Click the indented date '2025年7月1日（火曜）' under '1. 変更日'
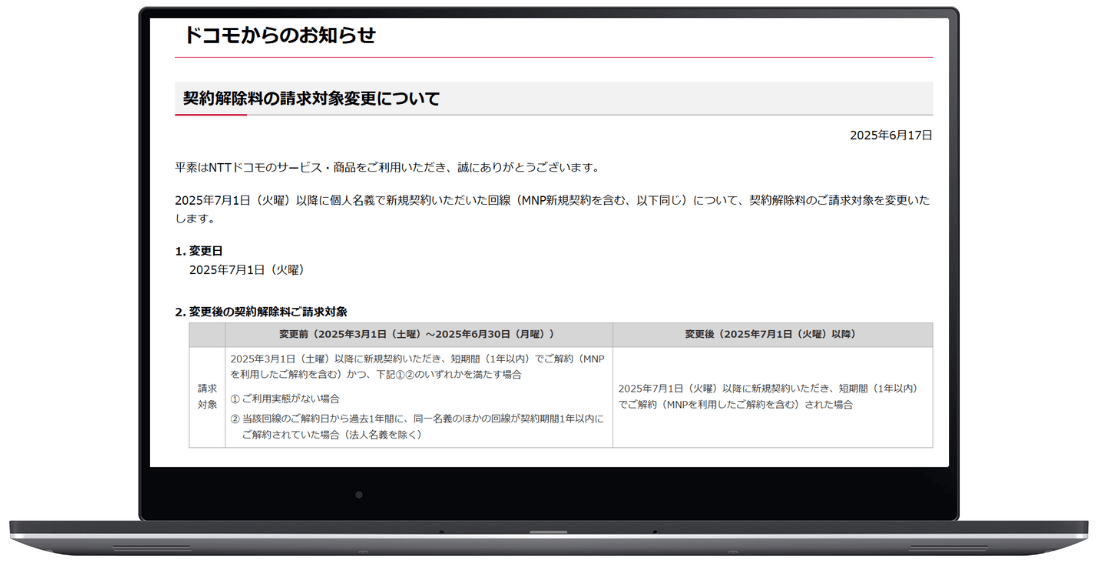Image resolution: width=1100 pixels, height=563 pixels. pyautogui.click(x=247, y=269)
